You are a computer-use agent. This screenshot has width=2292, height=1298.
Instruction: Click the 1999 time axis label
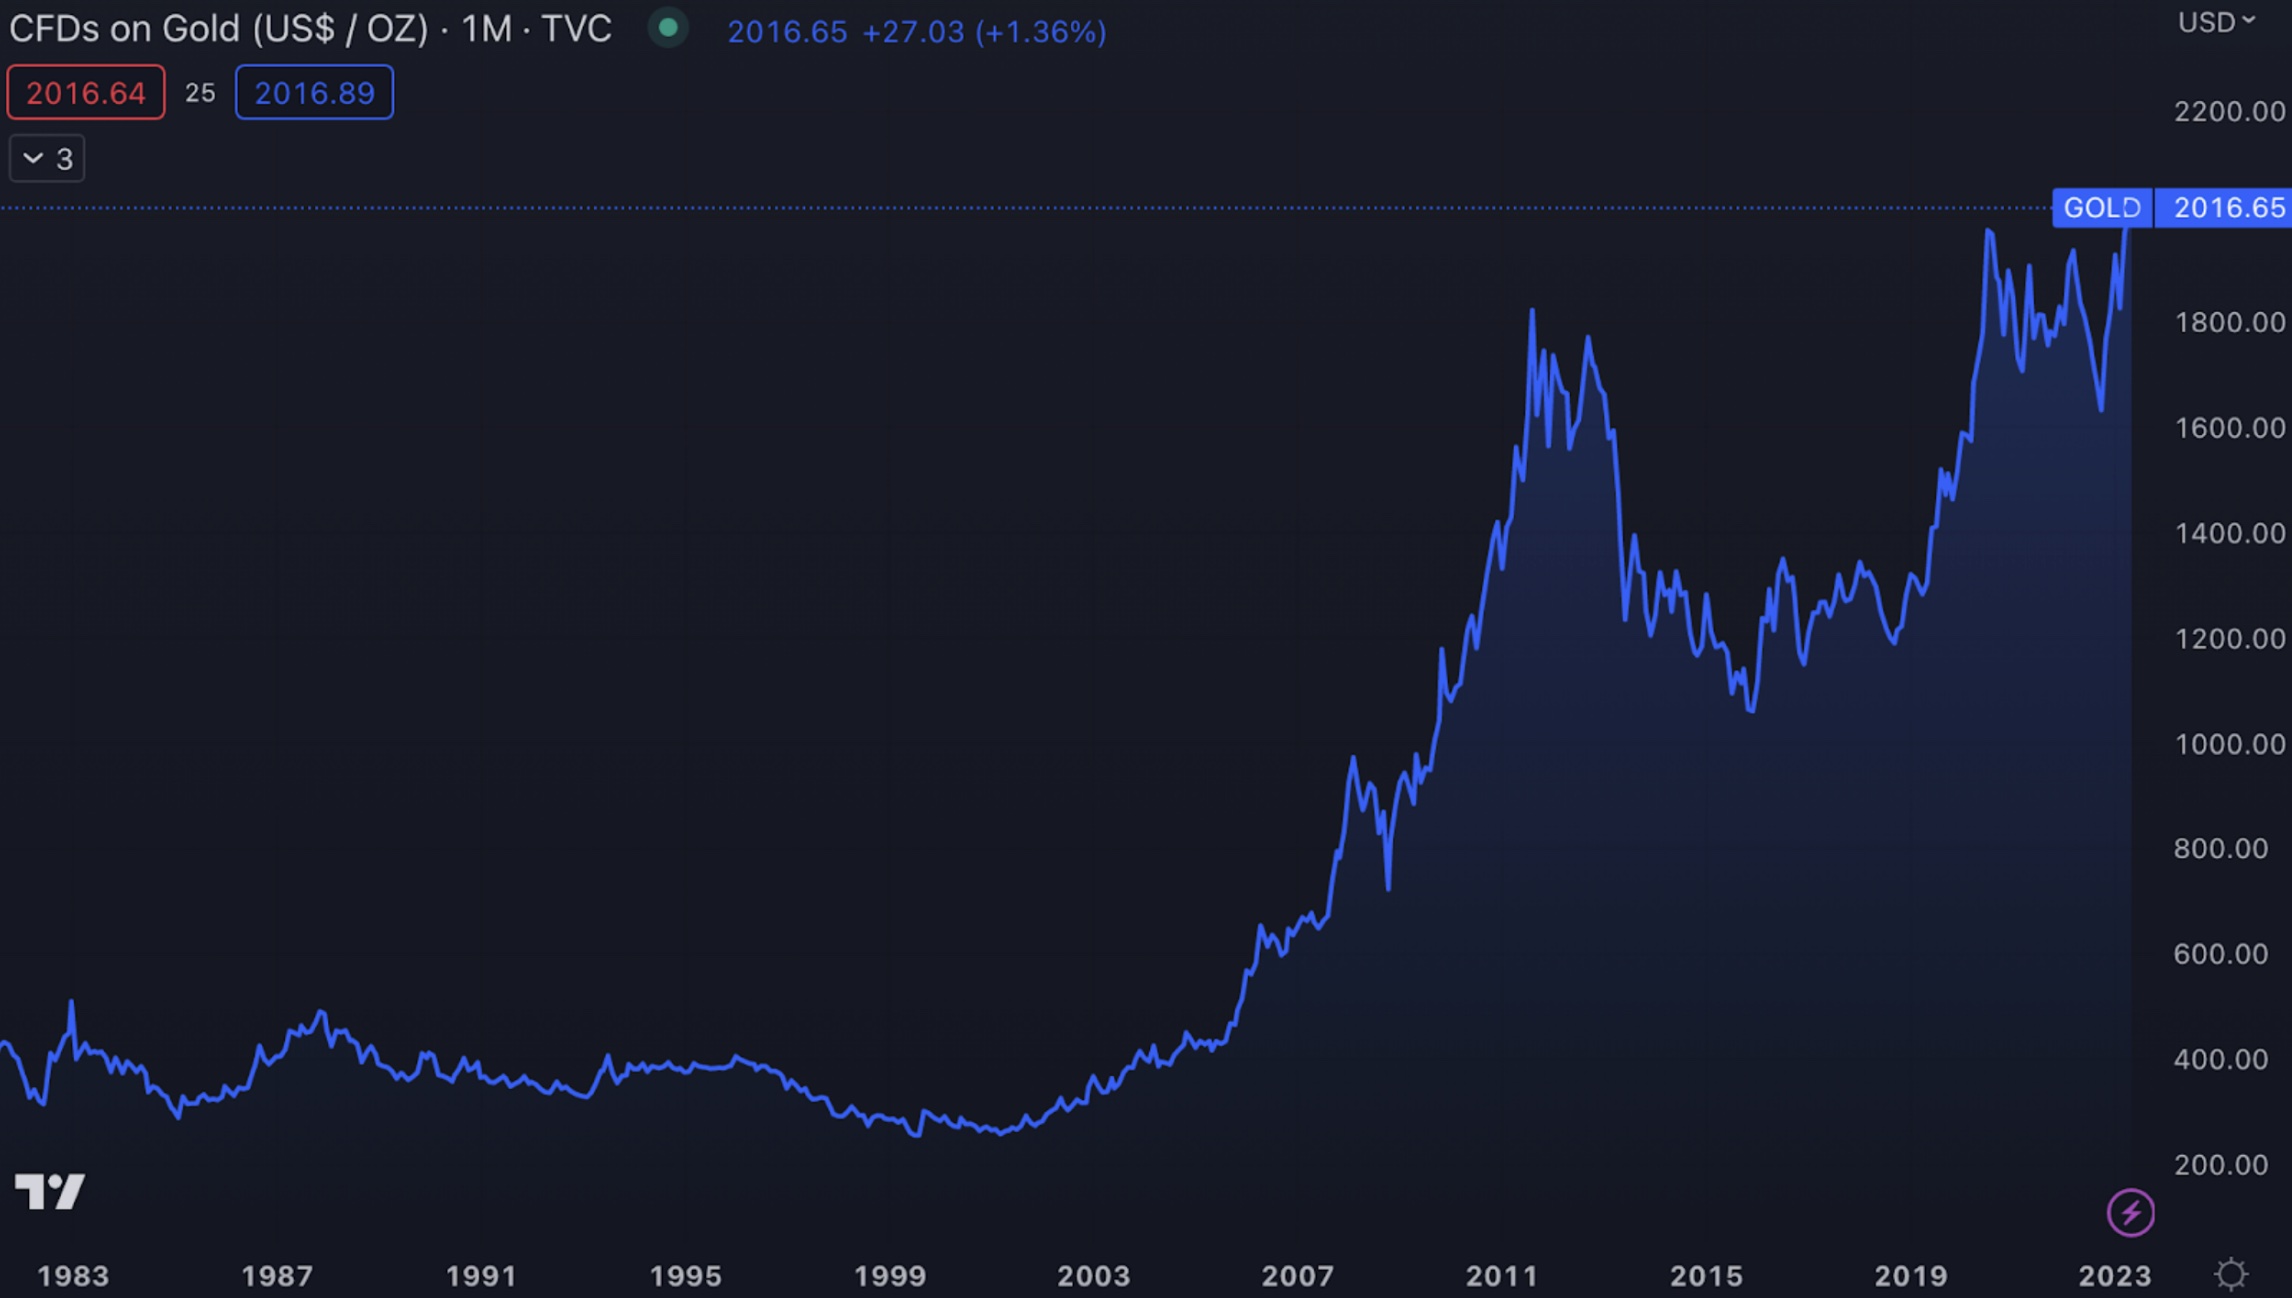tap(890, 1276)
